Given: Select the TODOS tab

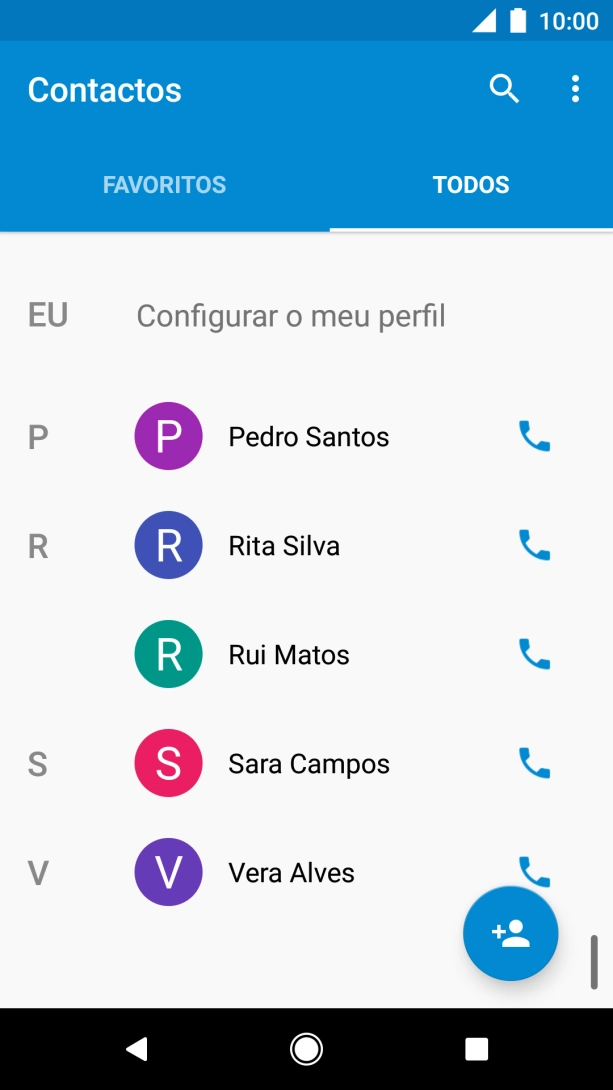Looking at the screenshot, I should click(x=471, y=184).
